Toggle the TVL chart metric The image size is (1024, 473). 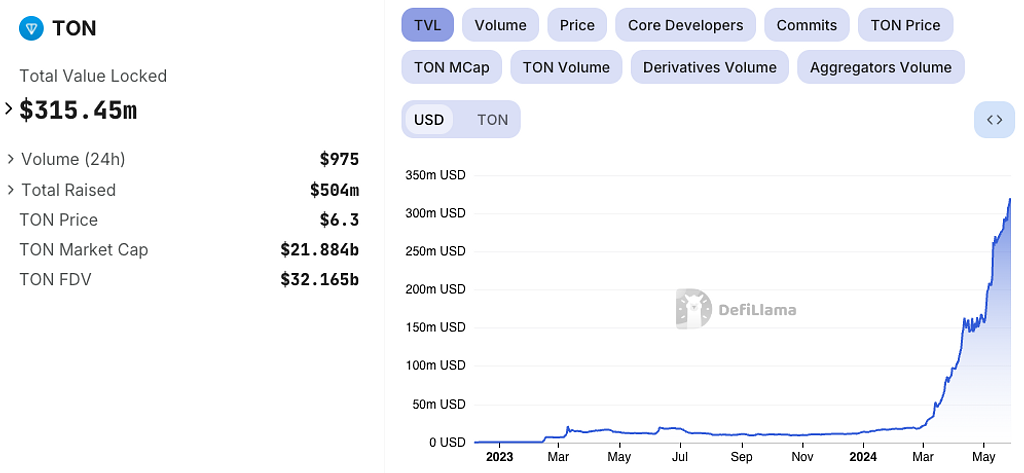pos(427,25)
